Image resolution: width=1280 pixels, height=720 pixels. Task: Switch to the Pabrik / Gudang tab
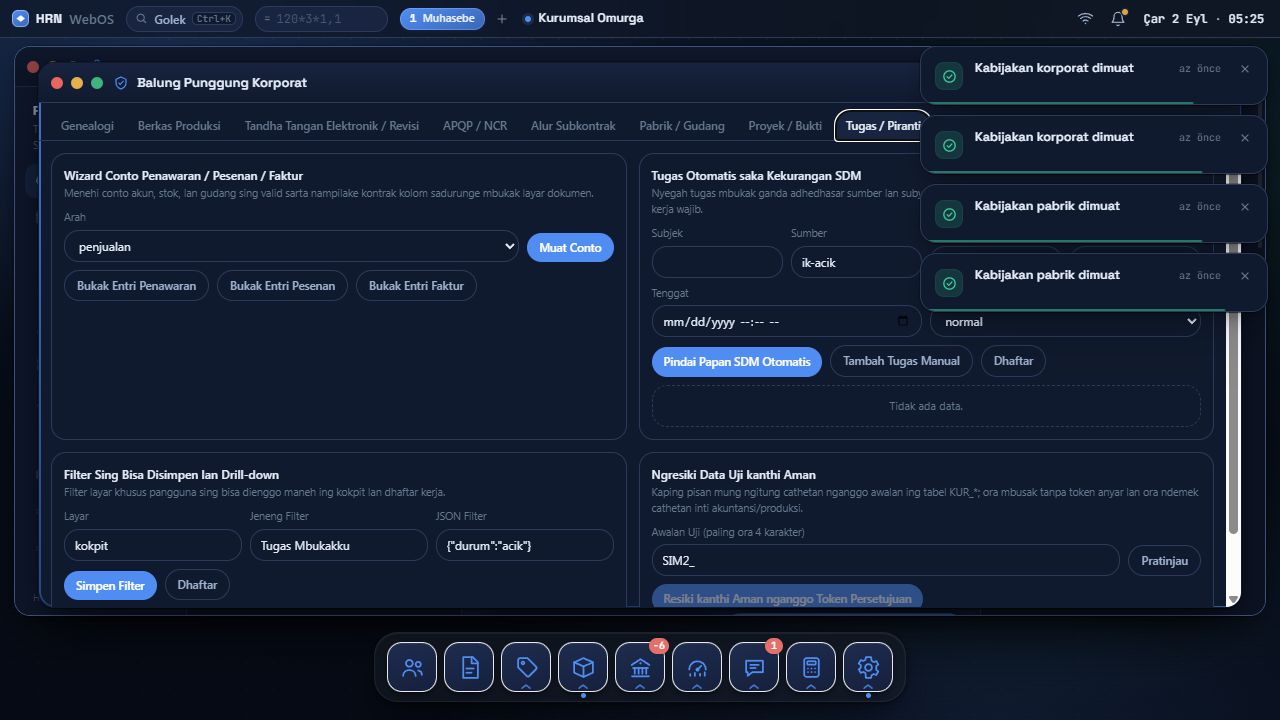coord(682,126)
